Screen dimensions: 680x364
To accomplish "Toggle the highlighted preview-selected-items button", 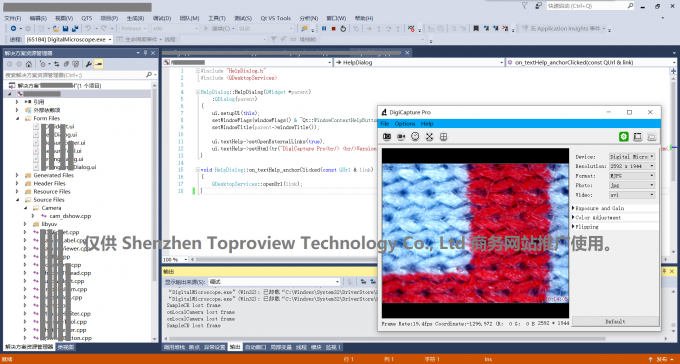I will [x=99, y=64].
